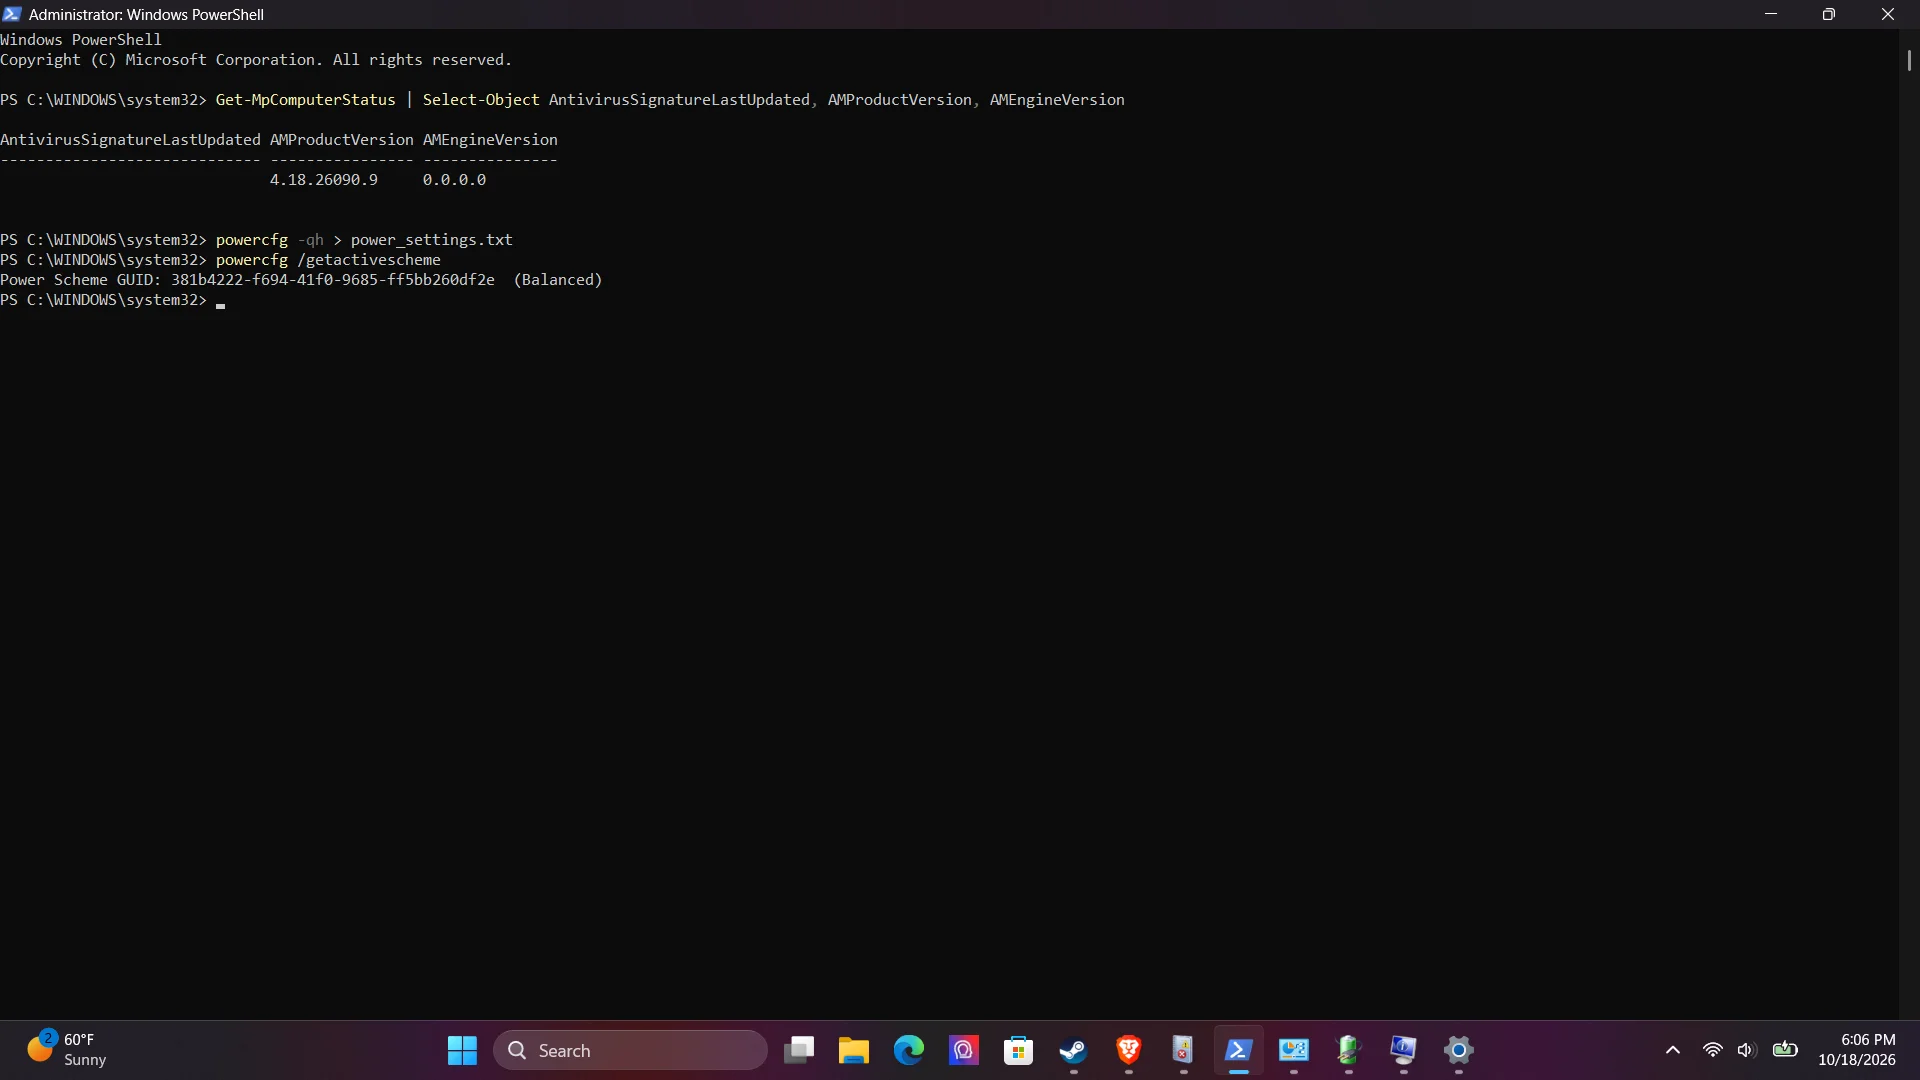Open Settings gear in the taskbar
The image size is (1920, 1080).
pyautogui.click(x=1458, y=1050)
